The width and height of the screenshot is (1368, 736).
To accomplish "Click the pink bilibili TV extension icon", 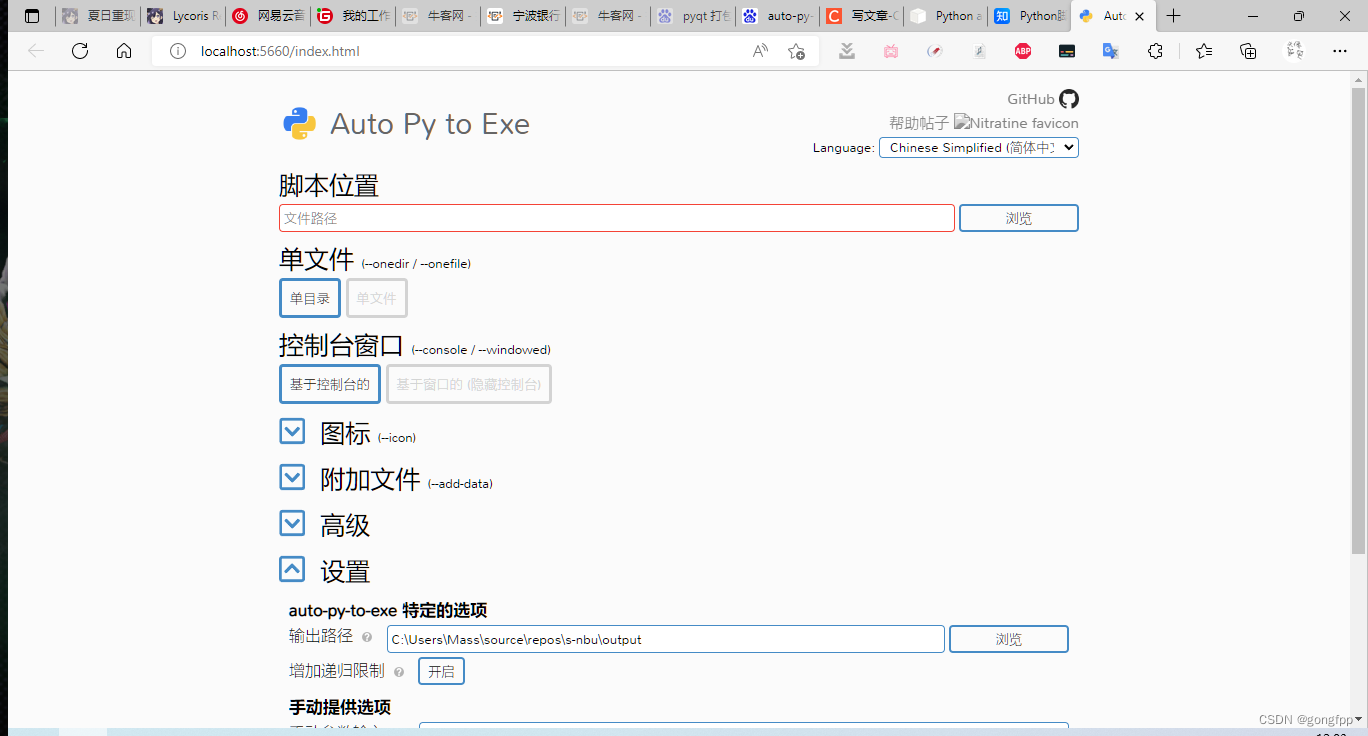I will 891,51.
